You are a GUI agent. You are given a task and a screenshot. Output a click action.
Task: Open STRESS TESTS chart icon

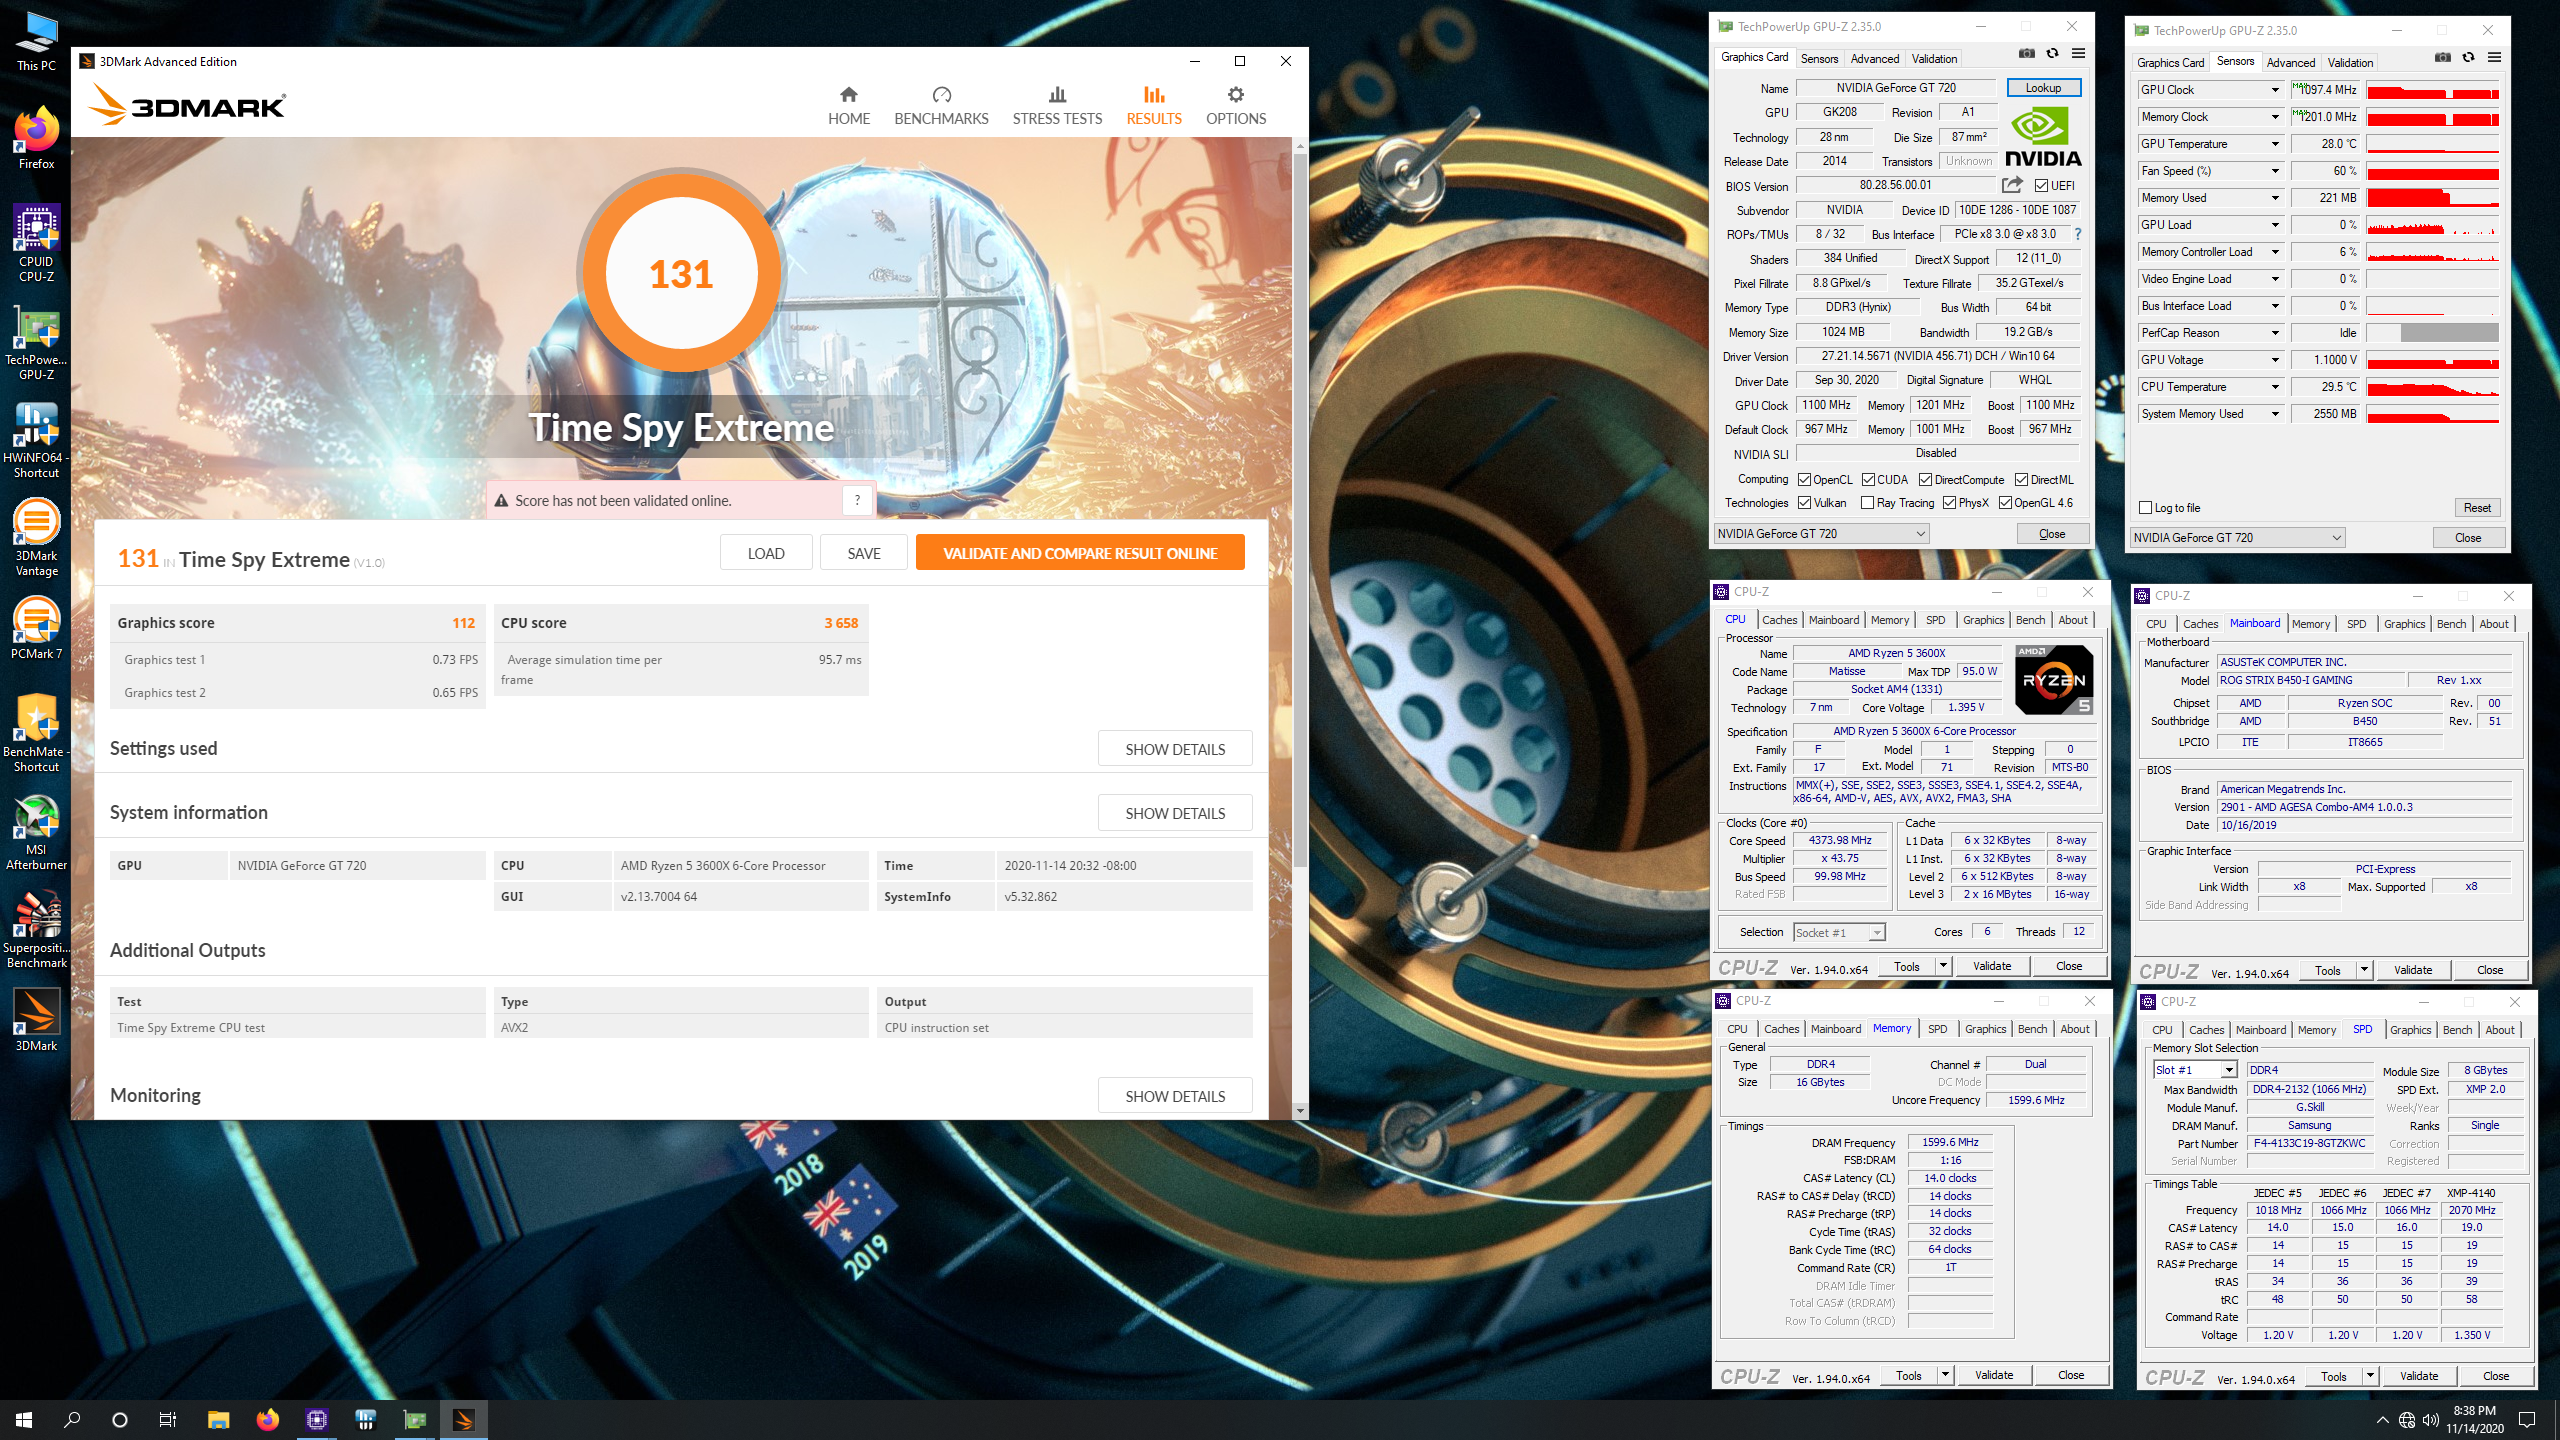tap(1057, 94)
